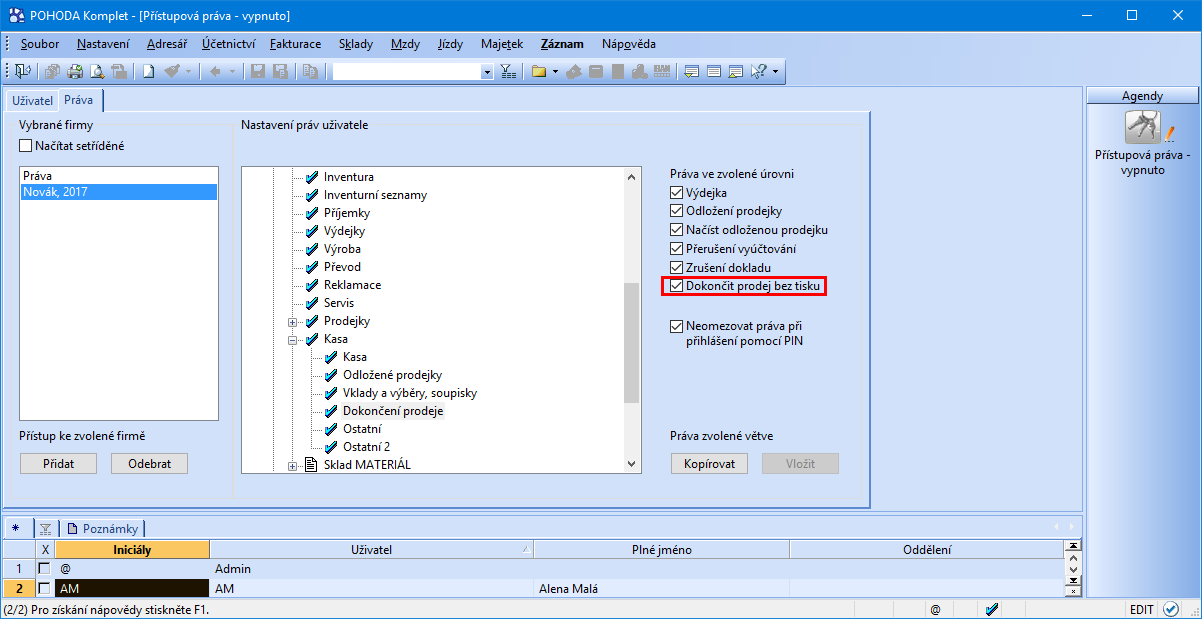1202x619 pixels.
Task: Uncheck Zrušení dokladu checkbox
Action: coord(677,268)
